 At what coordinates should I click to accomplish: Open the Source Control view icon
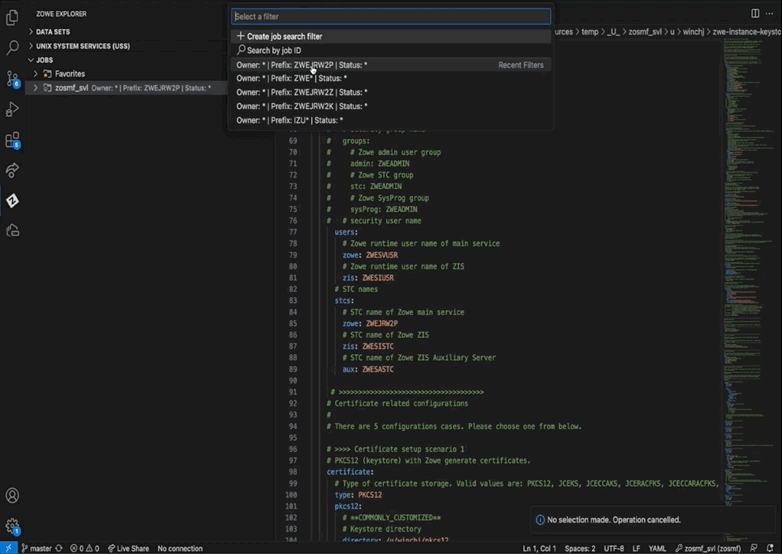click(12, 79)
